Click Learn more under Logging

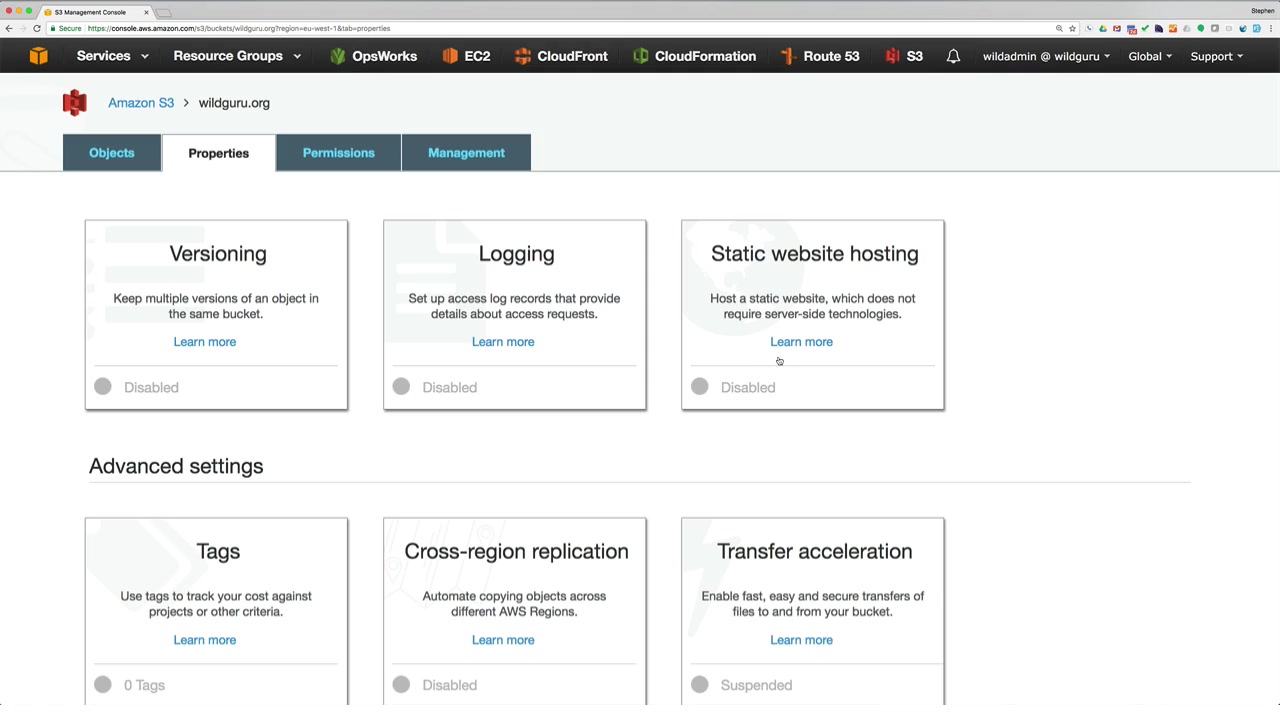coord(503,342)
